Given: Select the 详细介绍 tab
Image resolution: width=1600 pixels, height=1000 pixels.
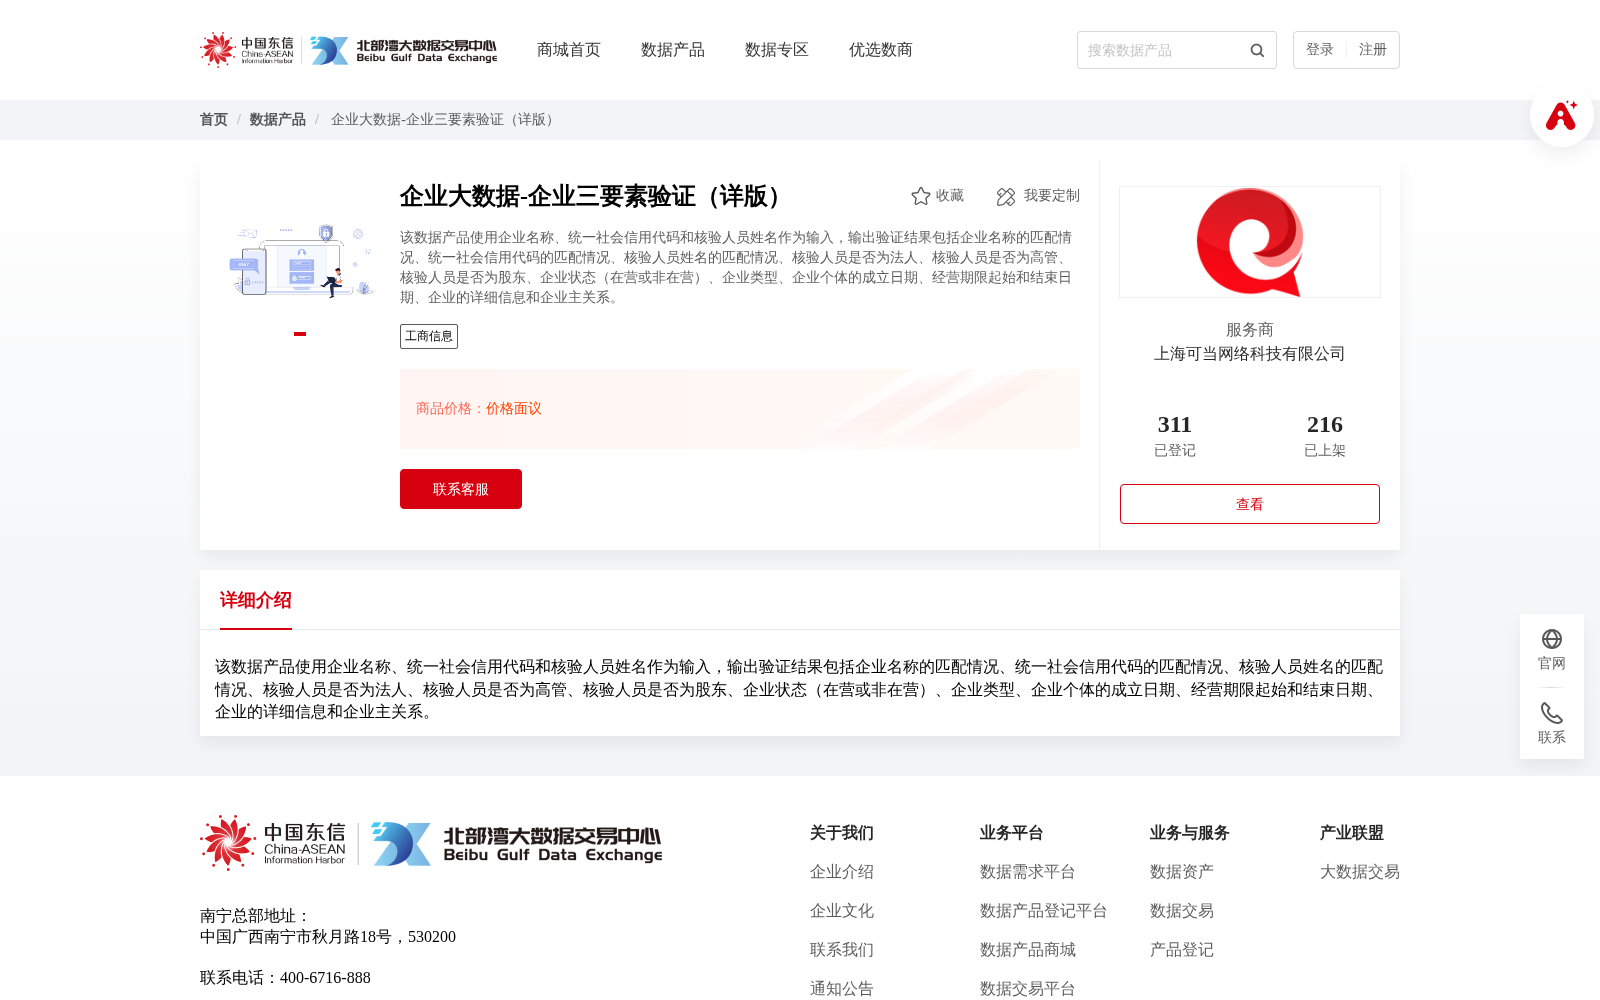Looking at the screenshot, I should [255, 601].
